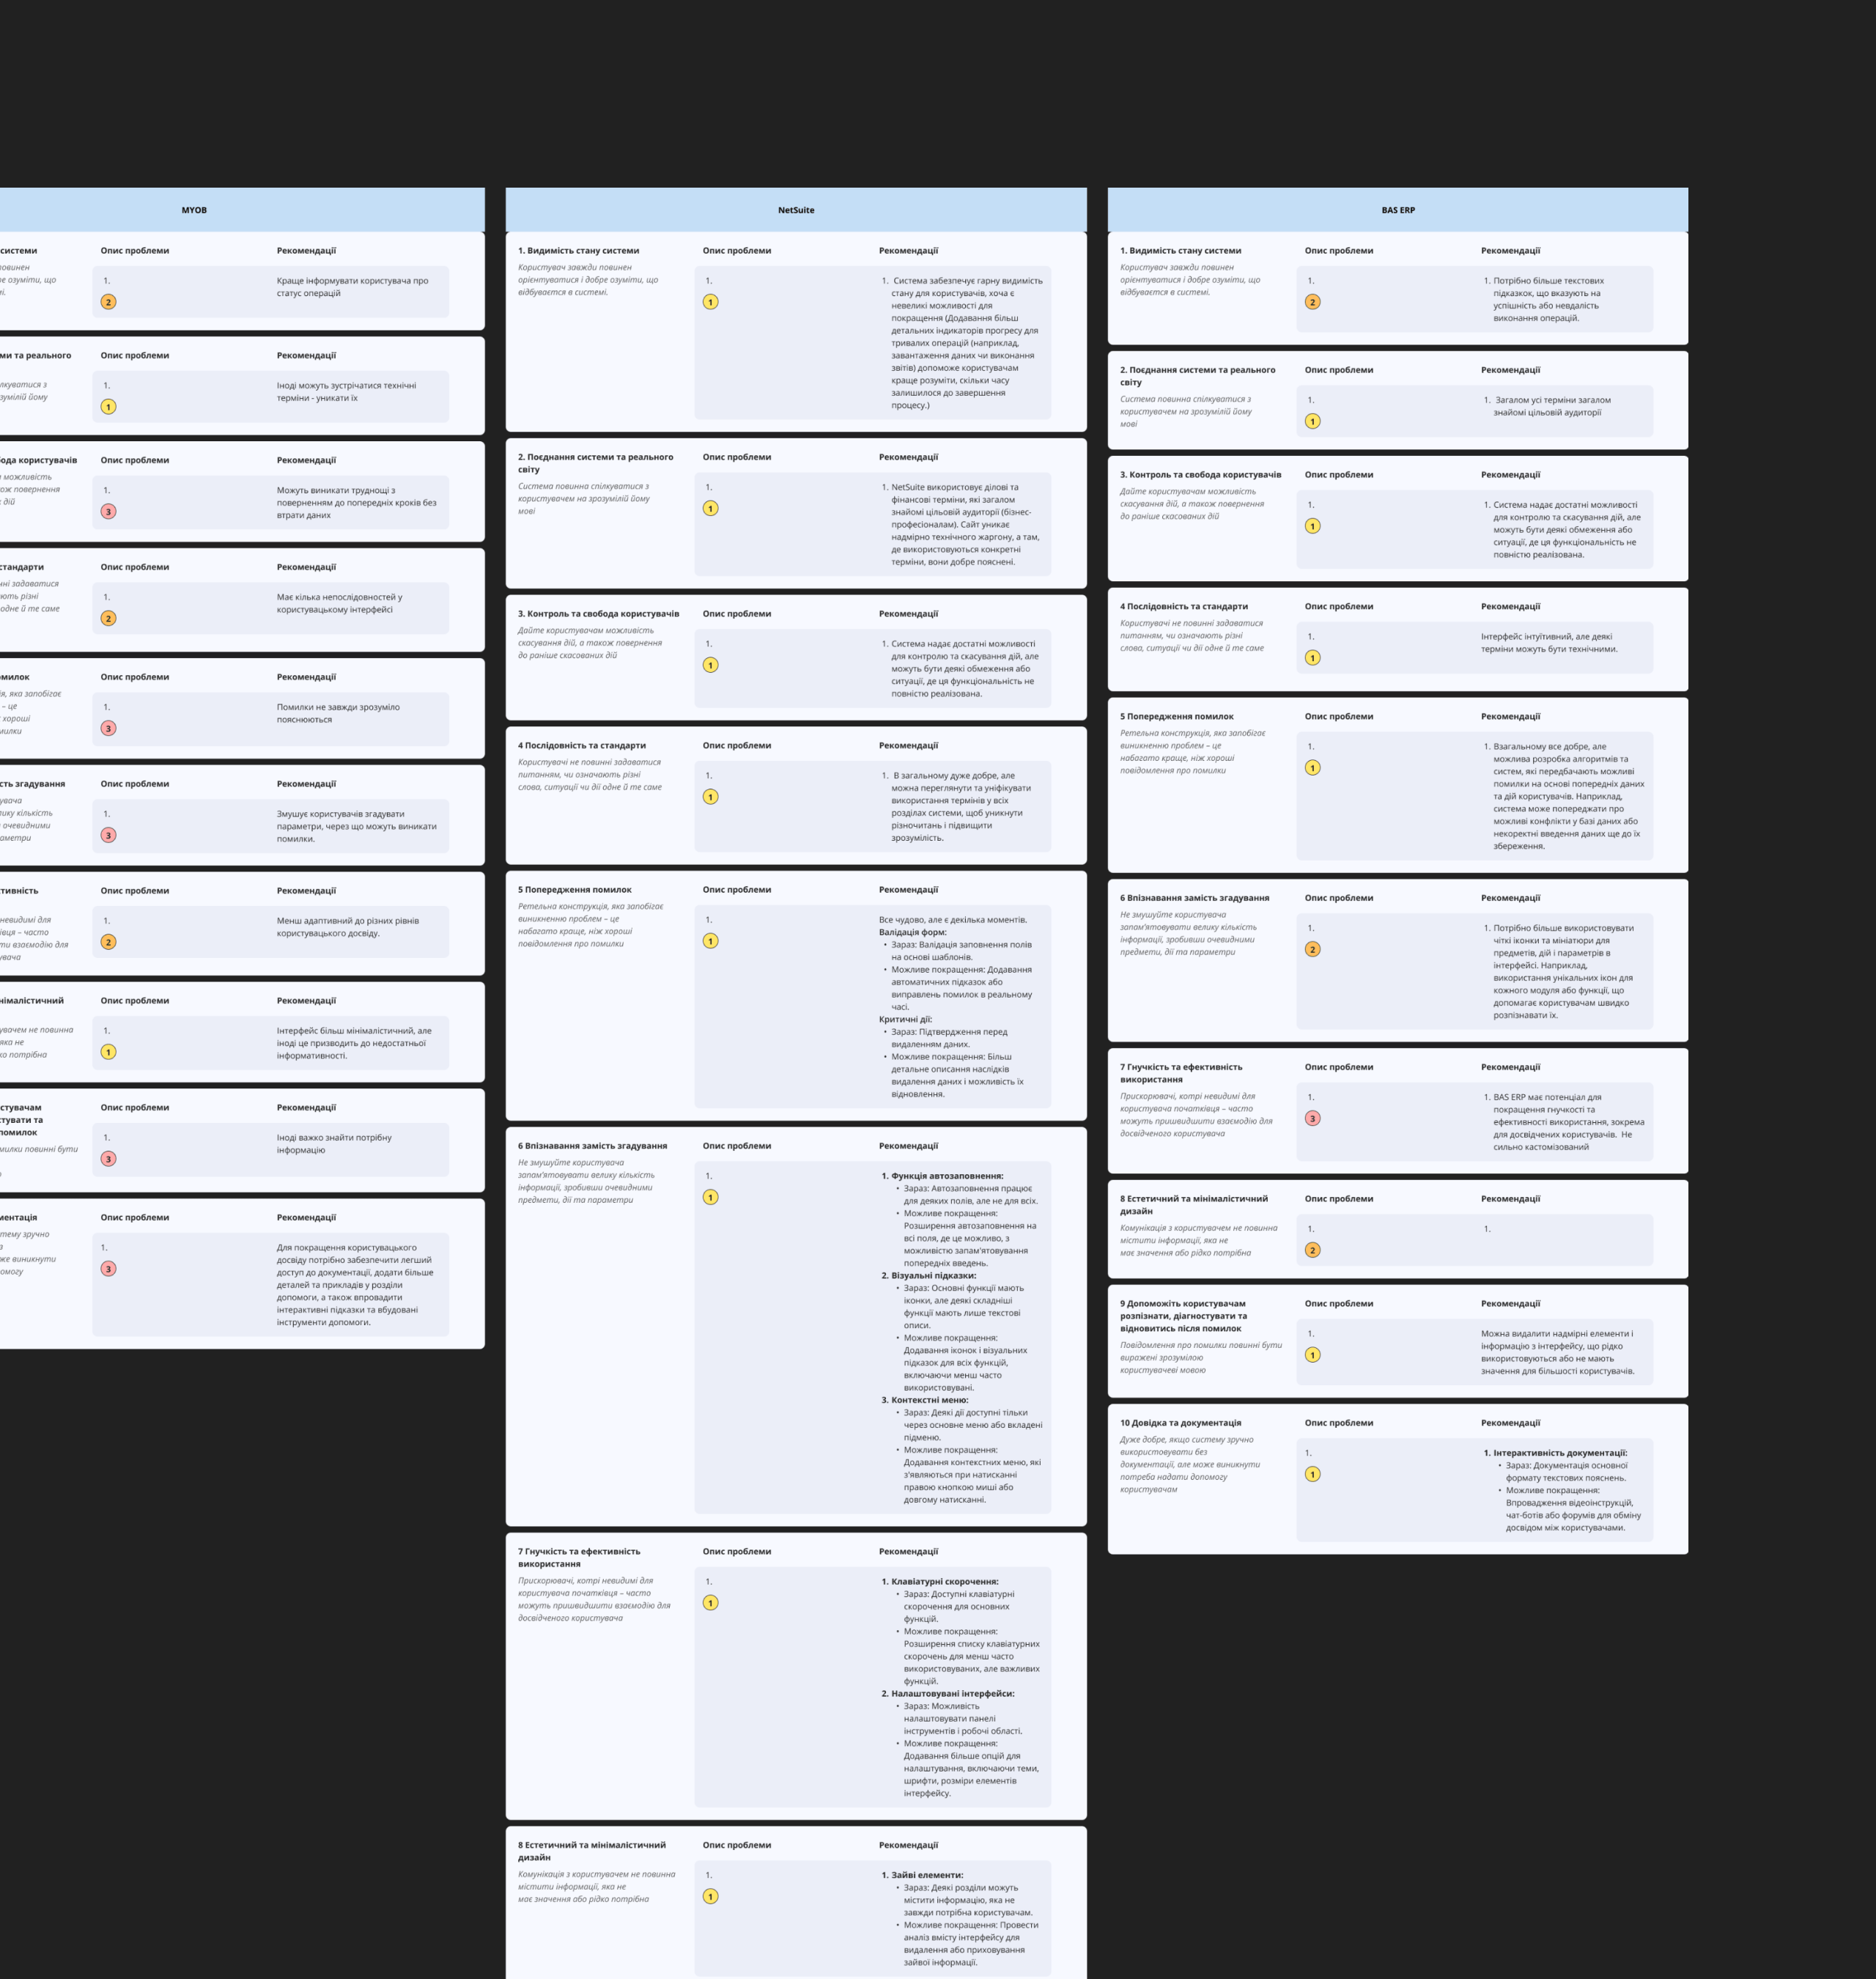Click NetSuite severity badge in 'Видимість стану системи' row
1876x1979 pixels.
(710, 302)
